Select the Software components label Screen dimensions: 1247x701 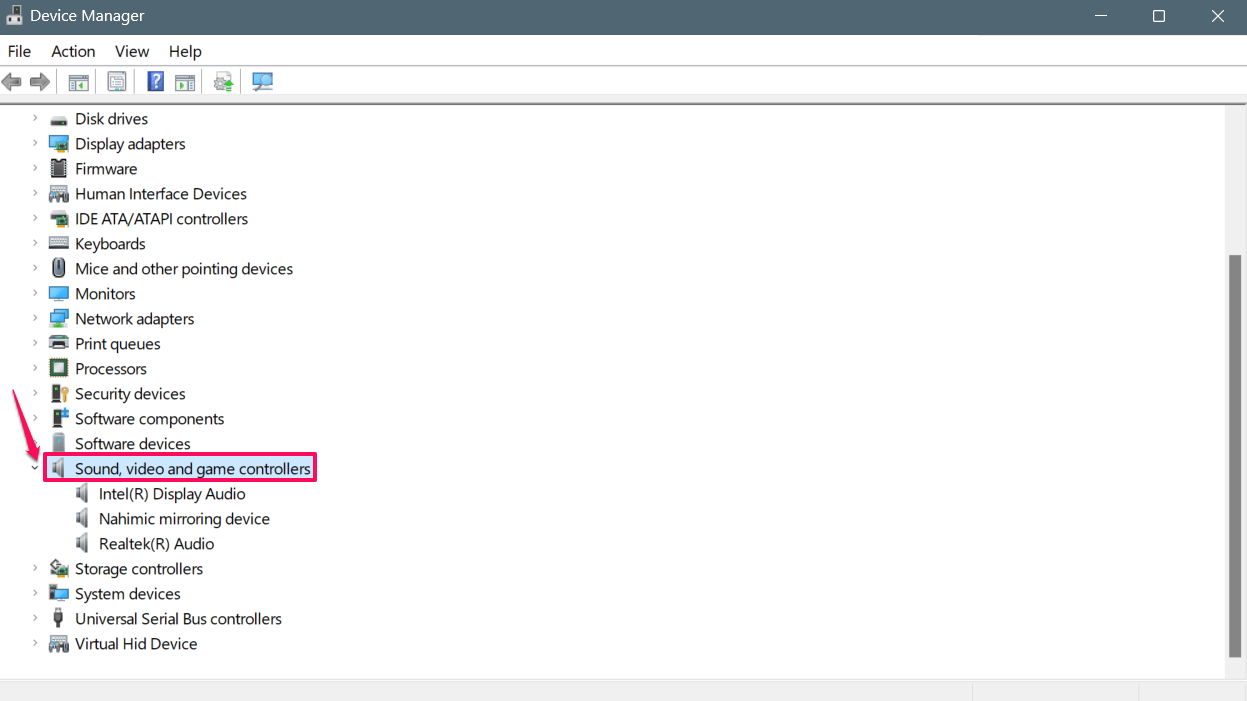click(x=150, y=419)
